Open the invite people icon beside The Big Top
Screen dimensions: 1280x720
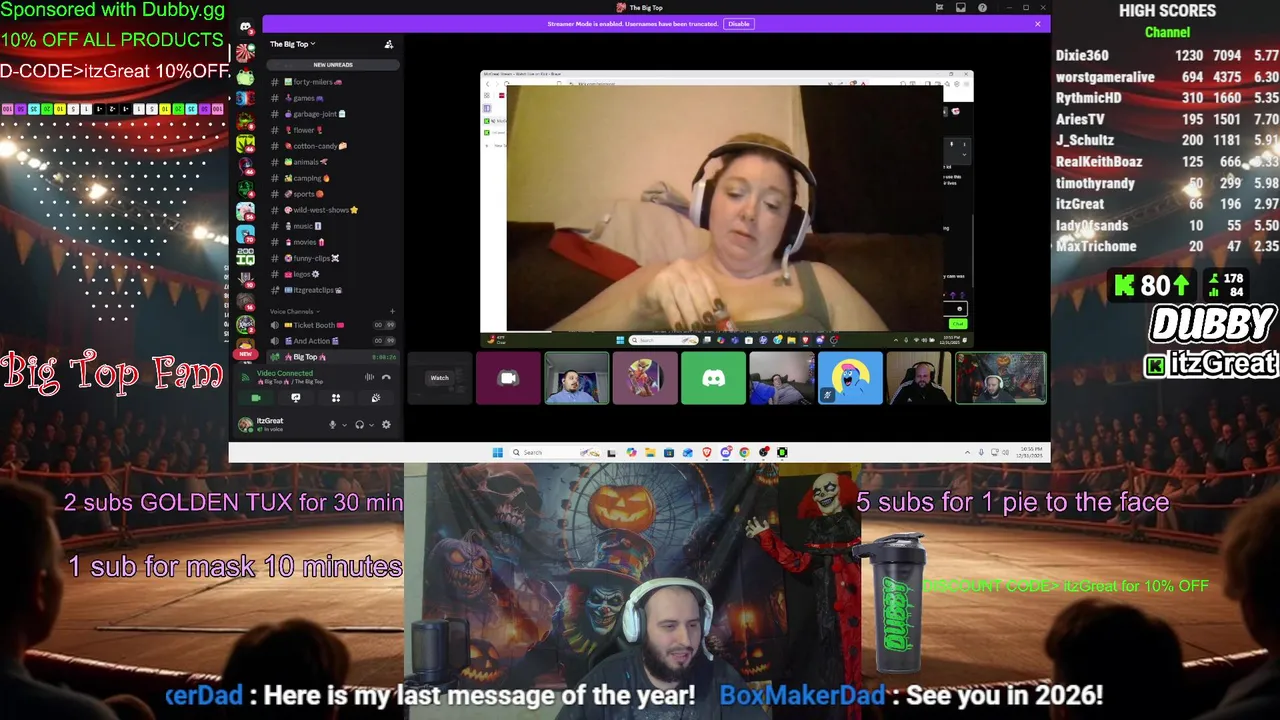(x=389, y=44)
